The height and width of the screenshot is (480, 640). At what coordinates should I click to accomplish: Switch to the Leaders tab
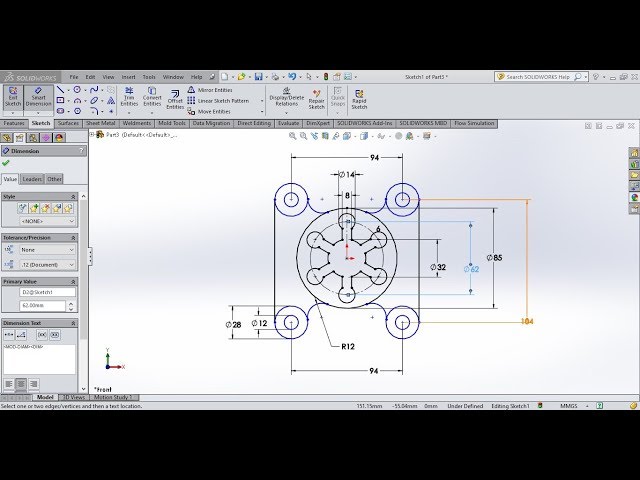pos(32,179)
